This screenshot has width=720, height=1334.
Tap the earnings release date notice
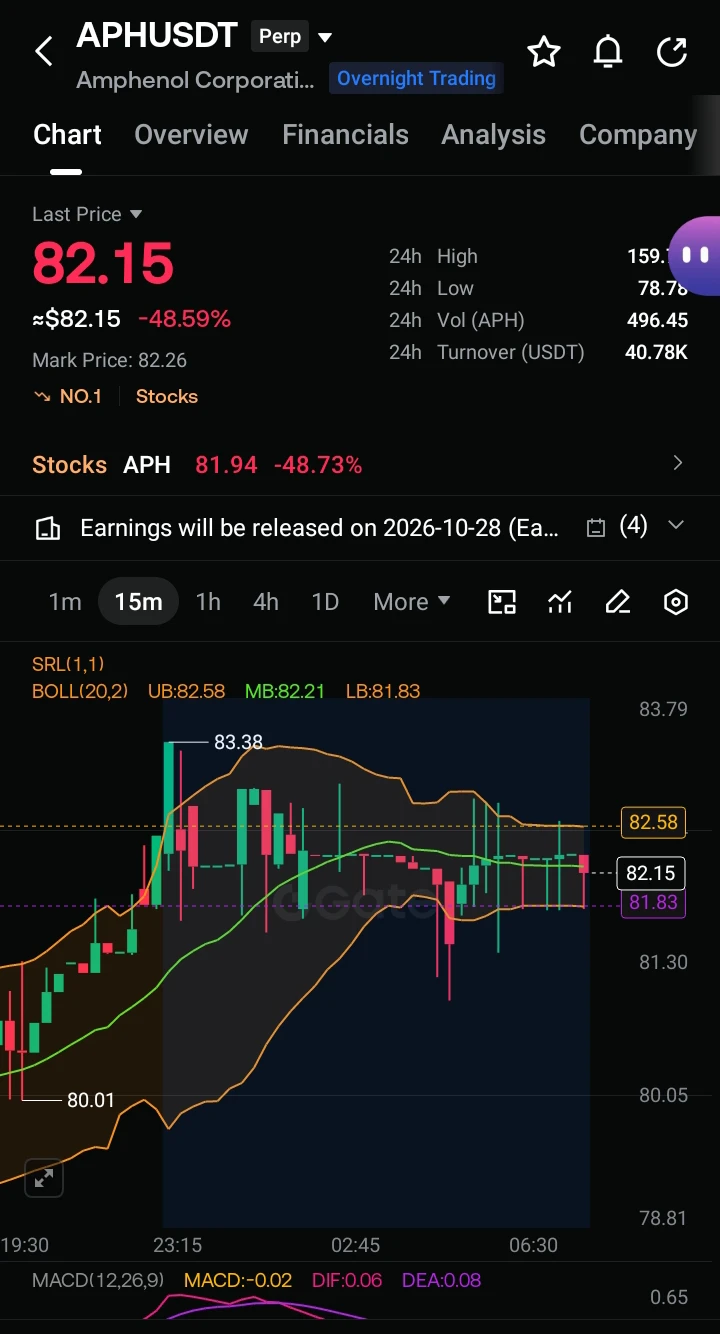319,528
